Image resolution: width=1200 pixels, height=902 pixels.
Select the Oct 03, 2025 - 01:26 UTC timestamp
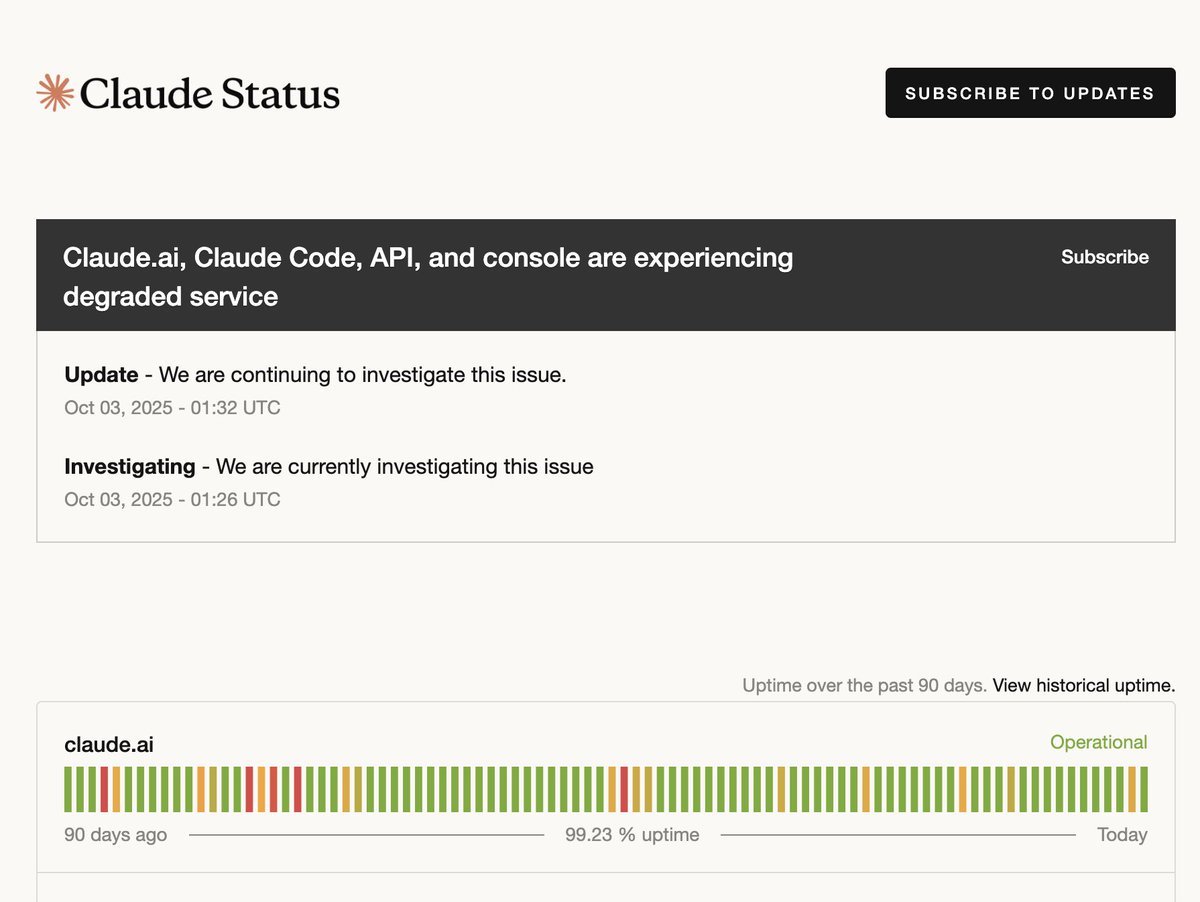tap(172, 498)
